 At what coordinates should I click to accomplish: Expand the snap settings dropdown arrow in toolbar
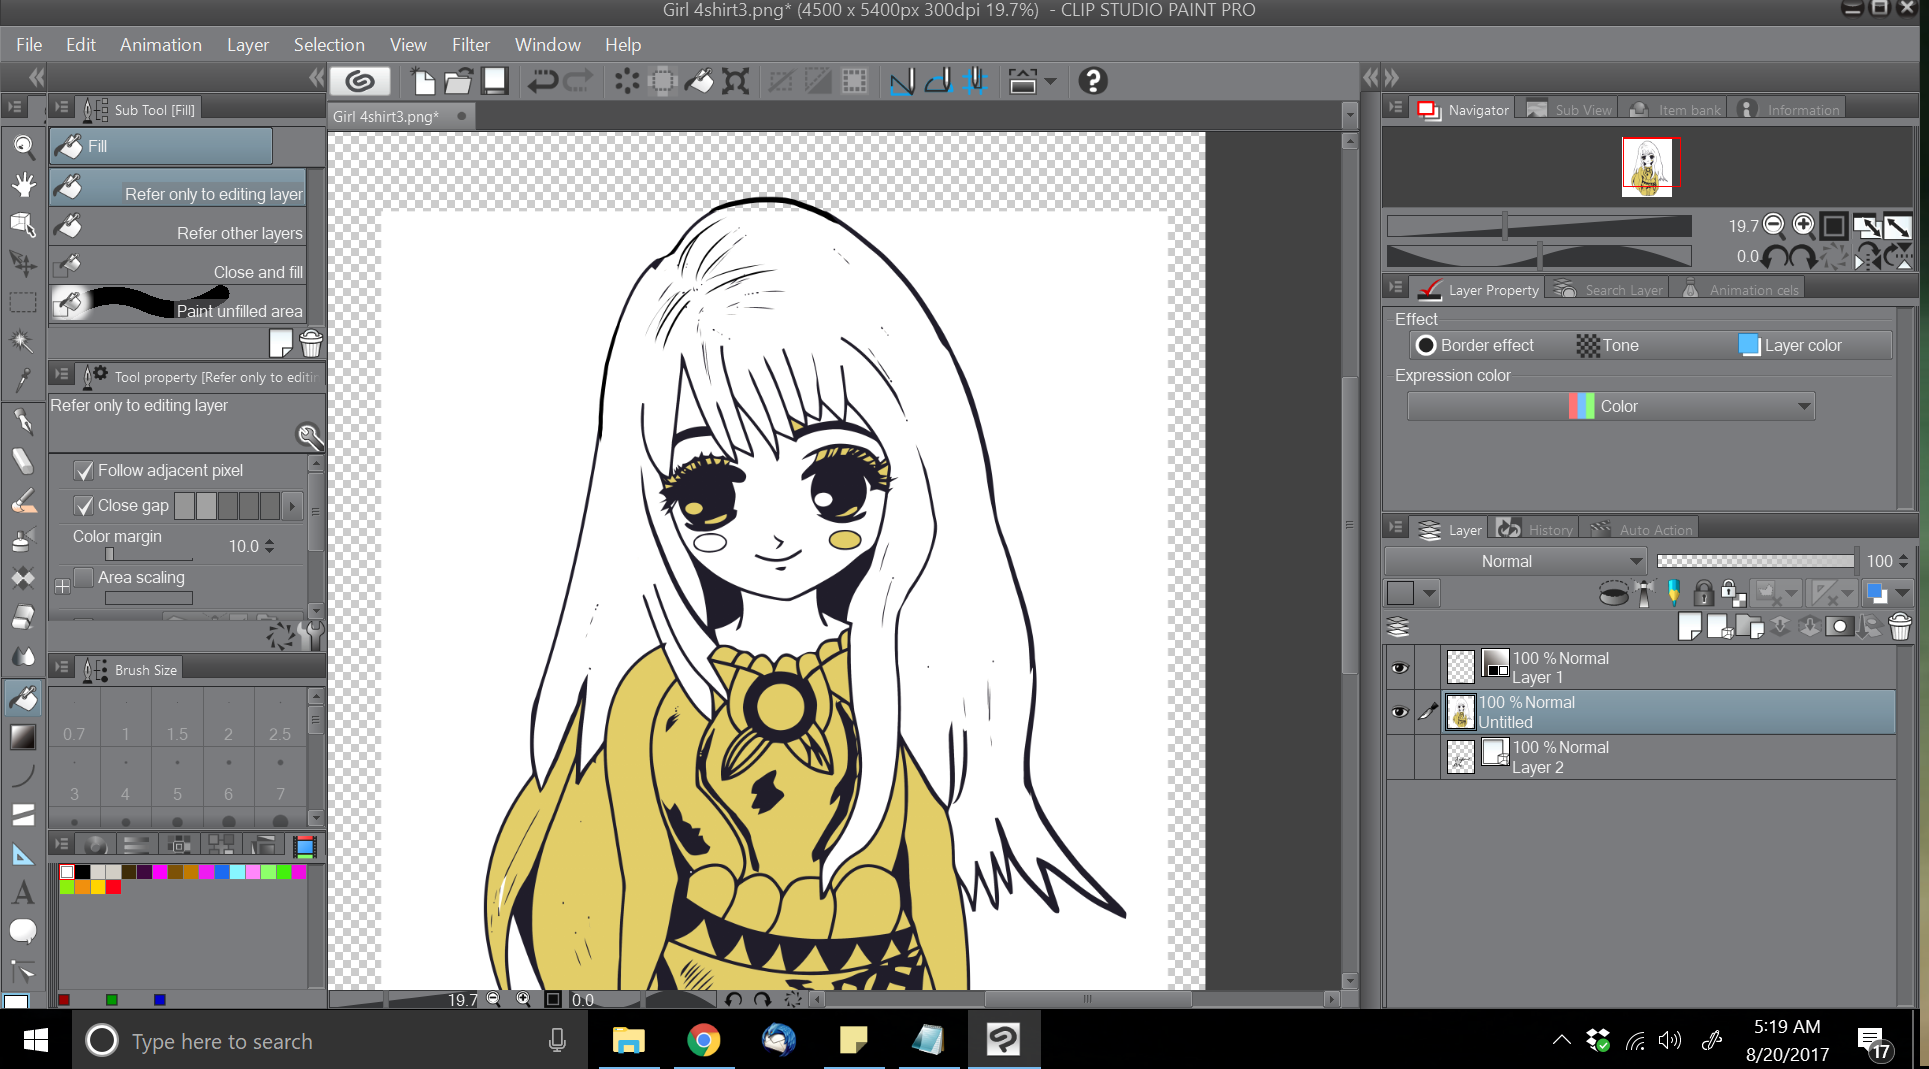1050,81
